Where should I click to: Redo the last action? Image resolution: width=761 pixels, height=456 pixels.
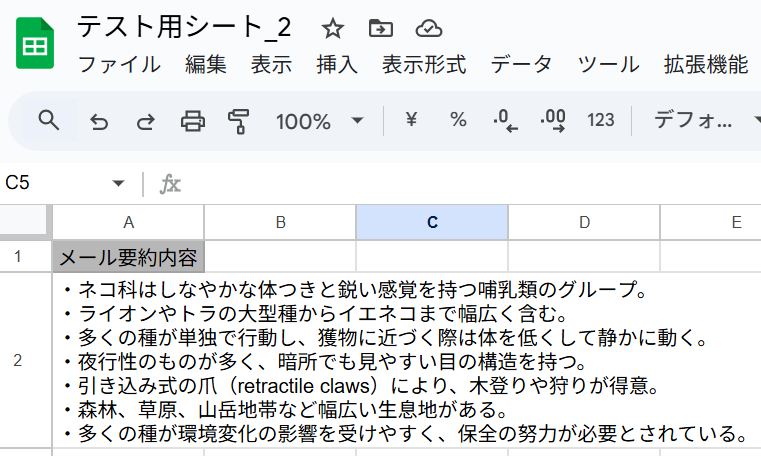tap(146, 121)
